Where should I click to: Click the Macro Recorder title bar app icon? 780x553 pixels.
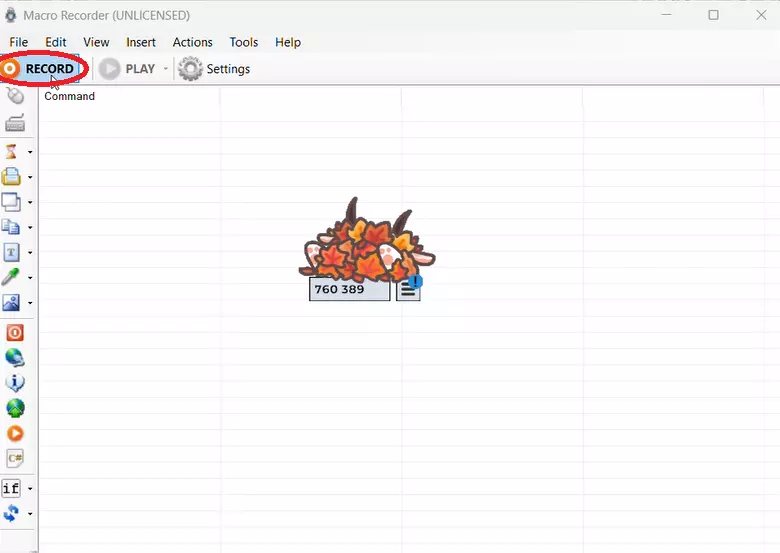(10, 15)
